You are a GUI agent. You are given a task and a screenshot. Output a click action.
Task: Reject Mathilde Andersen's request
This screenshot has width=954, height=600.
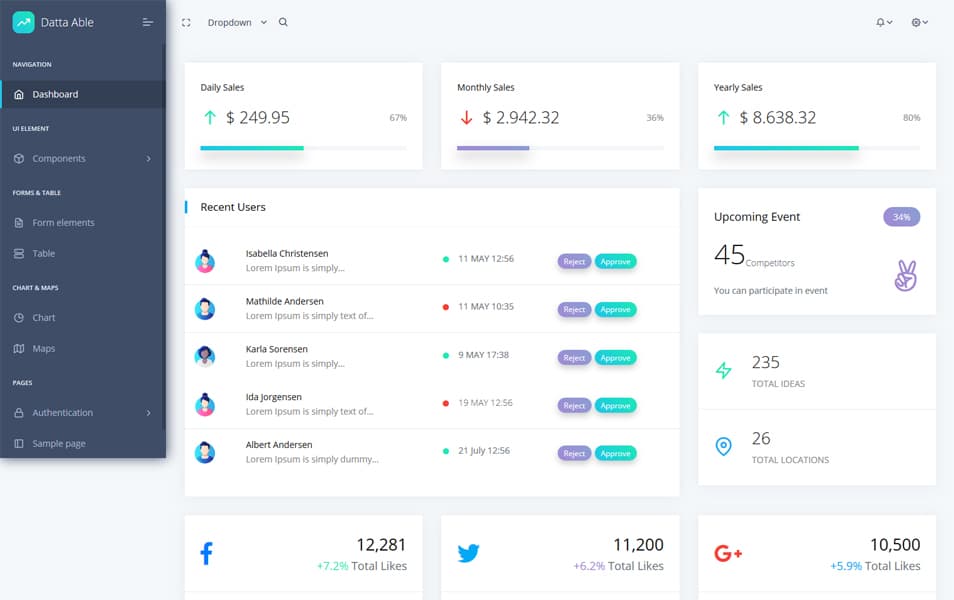click(x=574, y=309)
